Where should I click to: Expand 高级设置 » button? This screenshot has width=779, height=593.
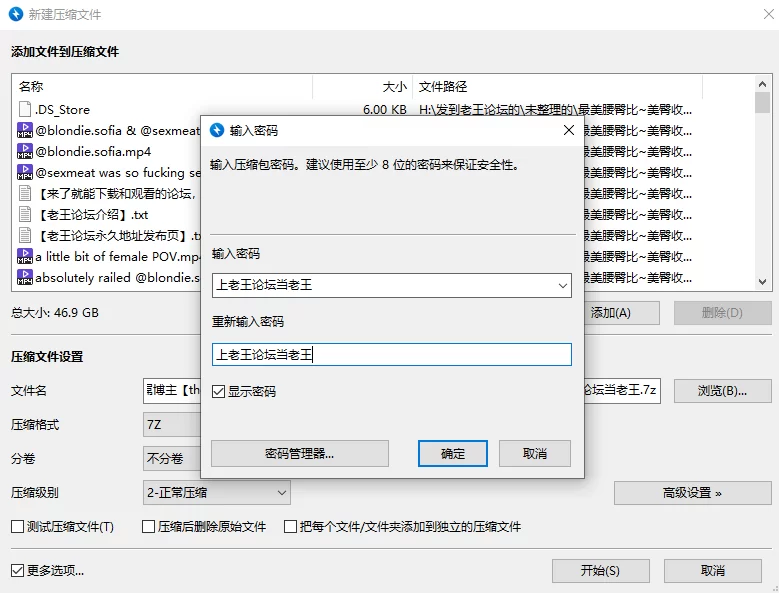tap(693, 493)
